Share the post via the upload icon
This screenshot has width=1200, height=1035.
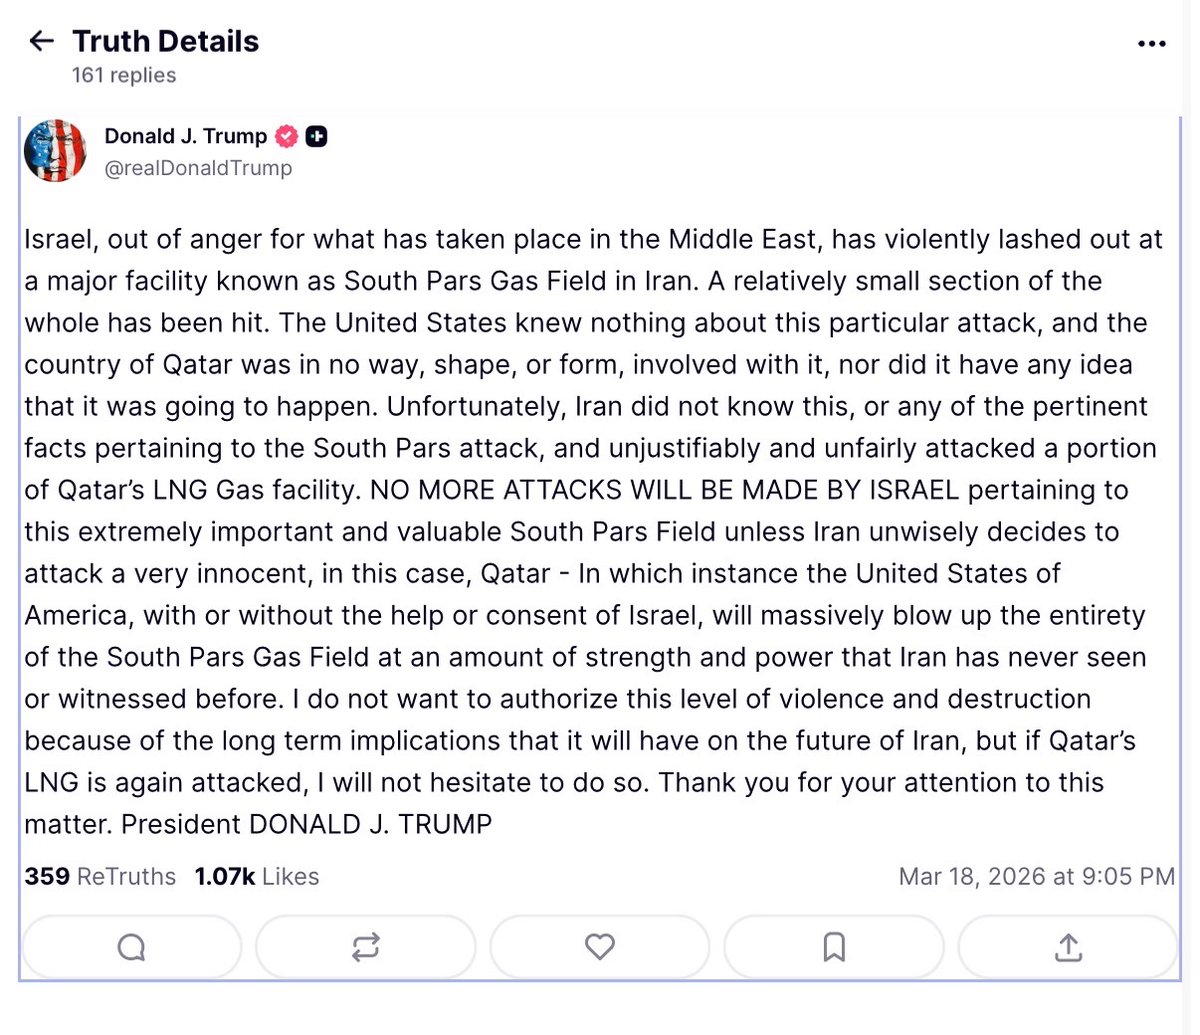pyautogui.click(x=1067, y=946)
